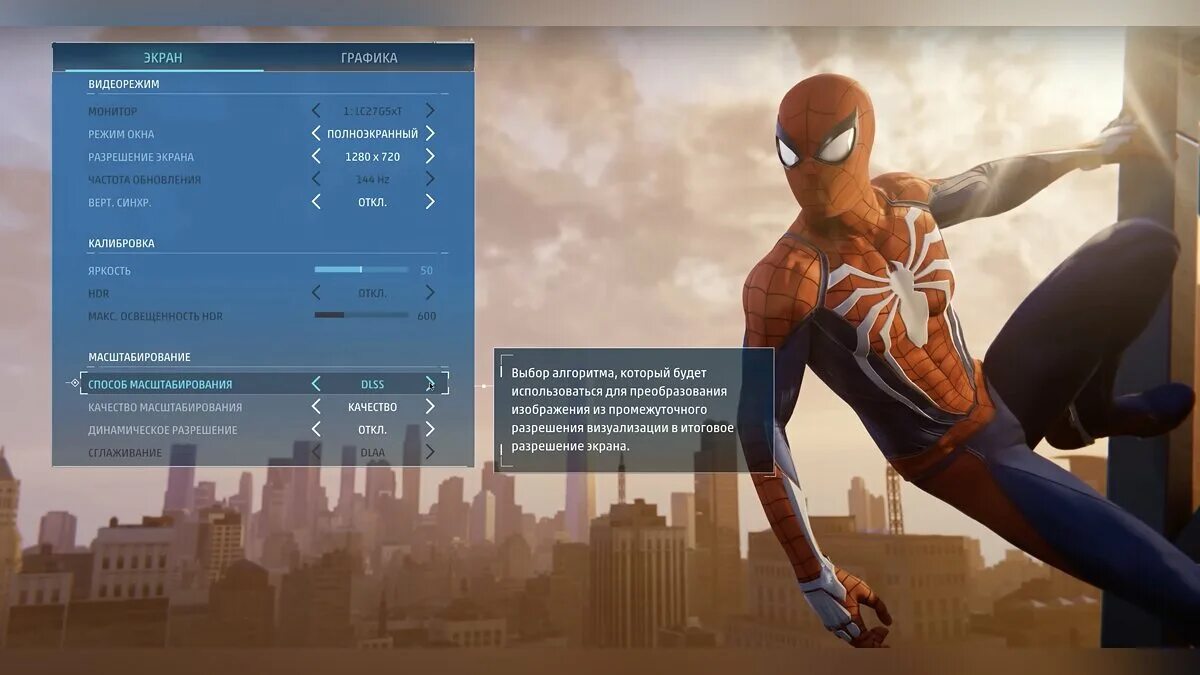
Task: Switch to the ЭКРАН tab
Action: pyautogui.click(x=161, y=57)
